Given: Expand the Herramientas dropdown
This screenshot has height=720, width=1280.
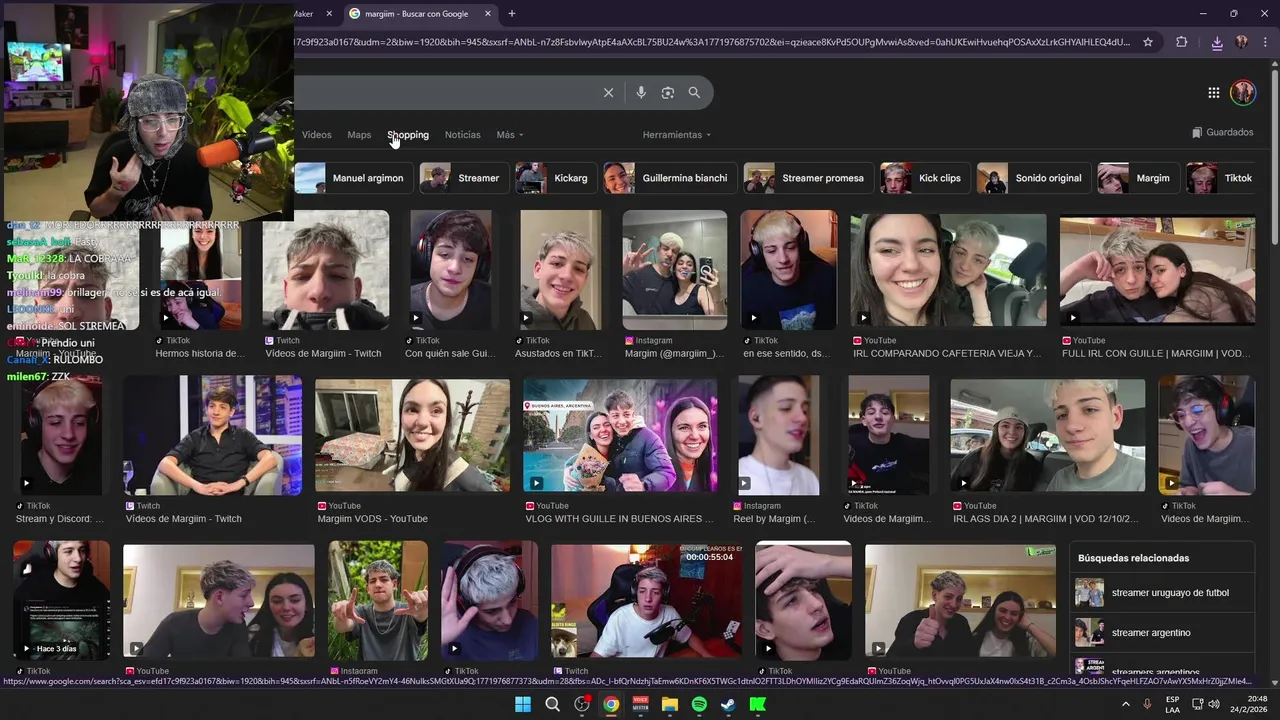Looking at the screenshot, I should pyautogui.click(x=677, y=135).
